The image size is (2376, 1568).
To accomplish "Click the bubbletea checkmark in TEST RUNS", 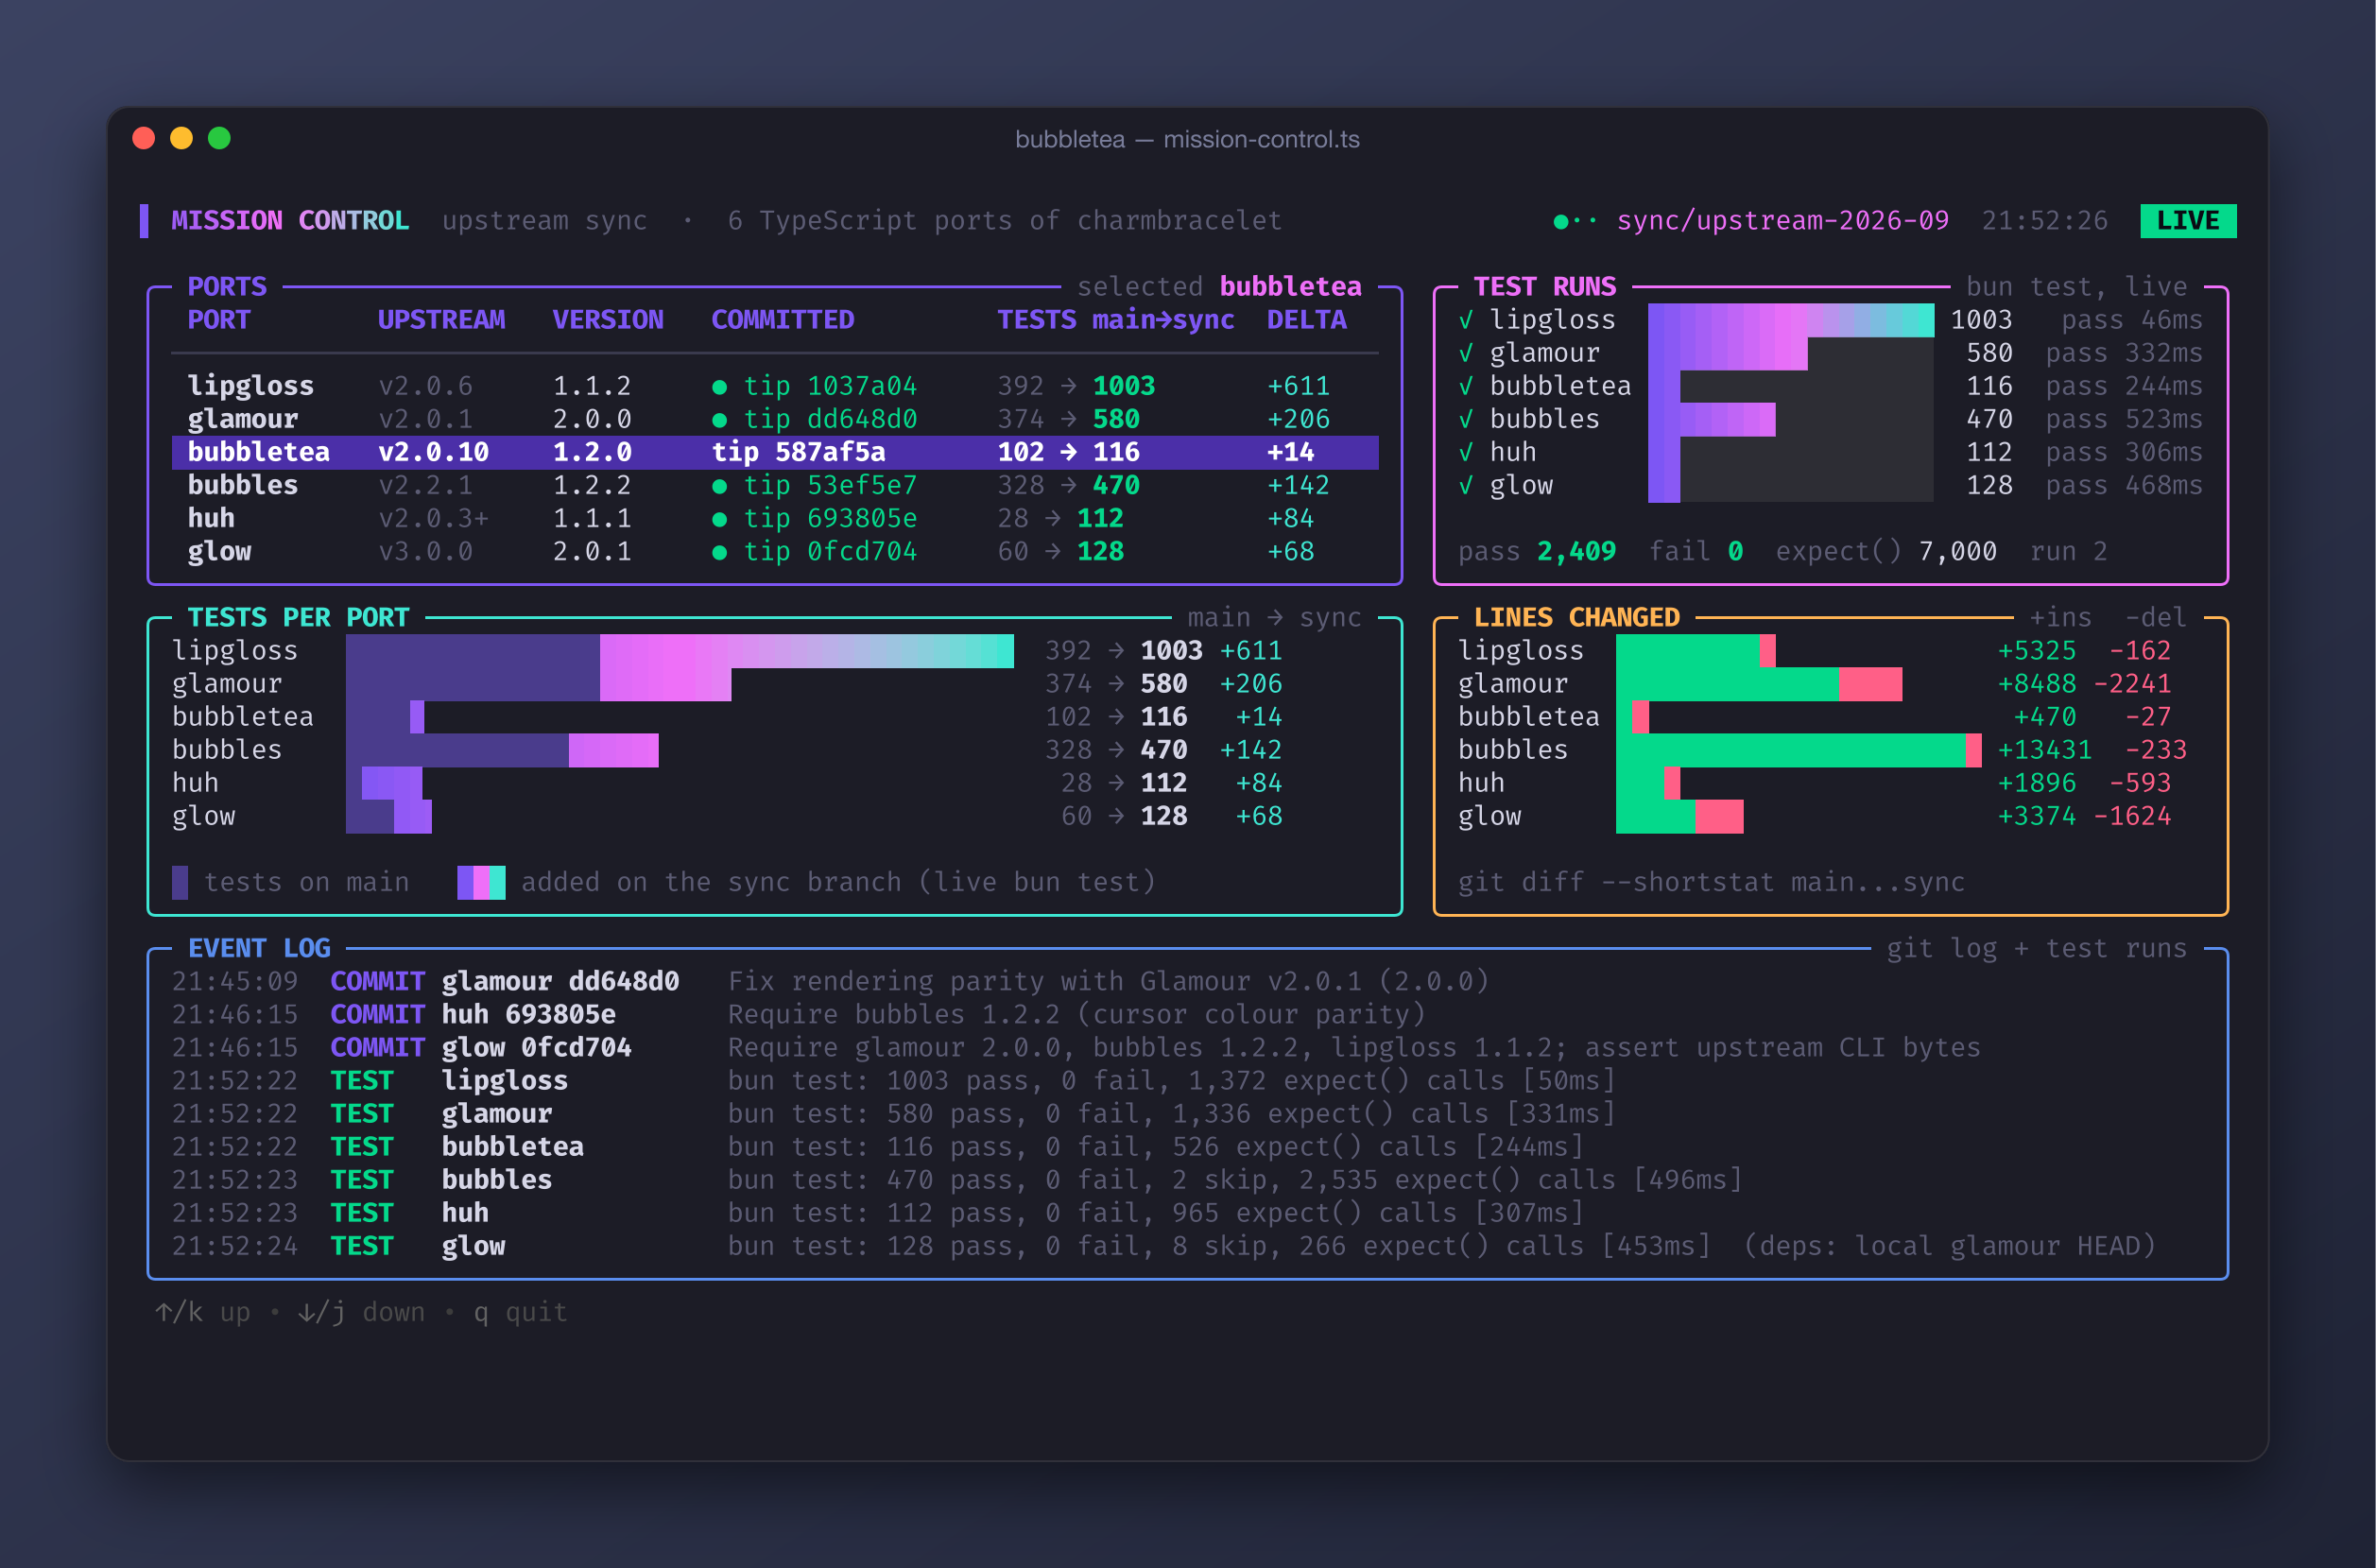I will 1466,386.
